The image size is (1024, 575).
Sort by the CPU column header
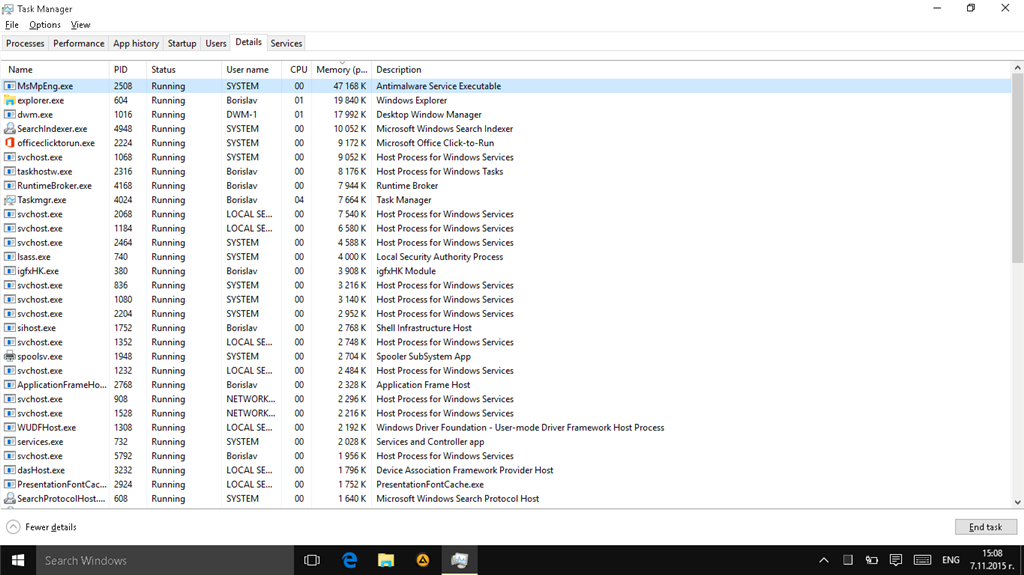click(x=297, y=69)
